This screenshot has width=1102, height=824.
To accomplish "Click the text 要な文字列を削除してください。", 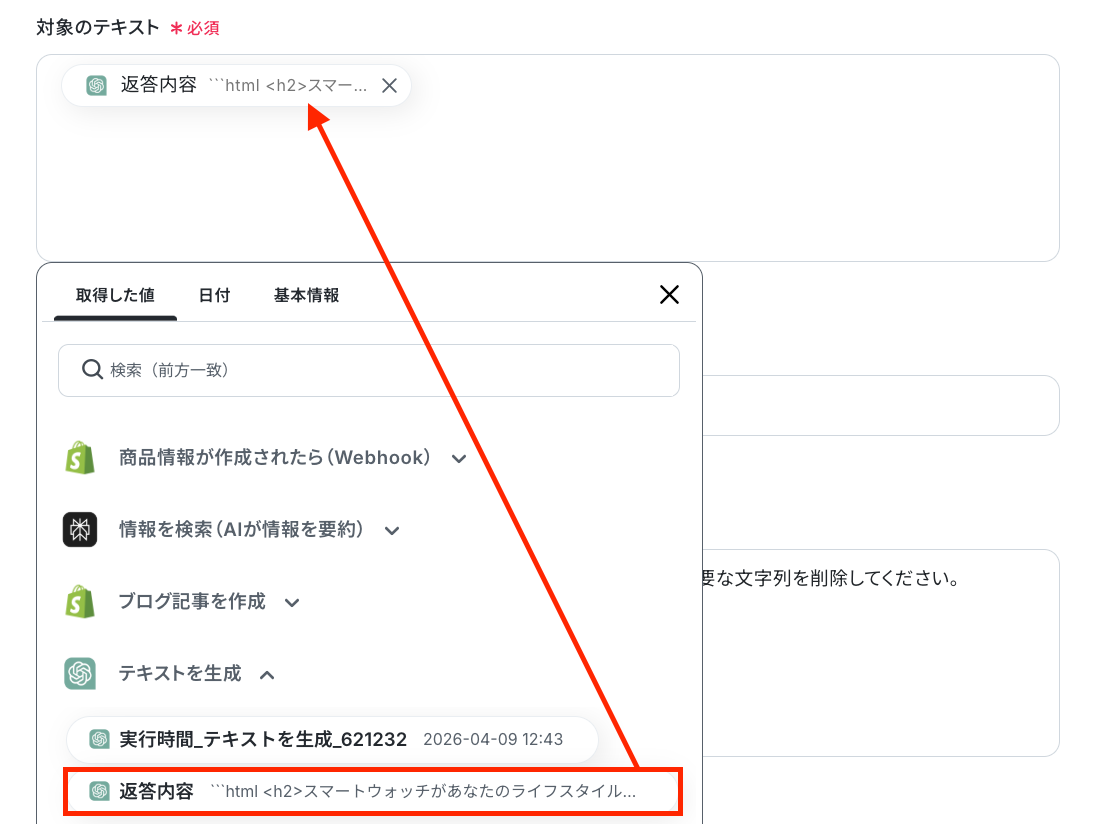I will (829, 579).
